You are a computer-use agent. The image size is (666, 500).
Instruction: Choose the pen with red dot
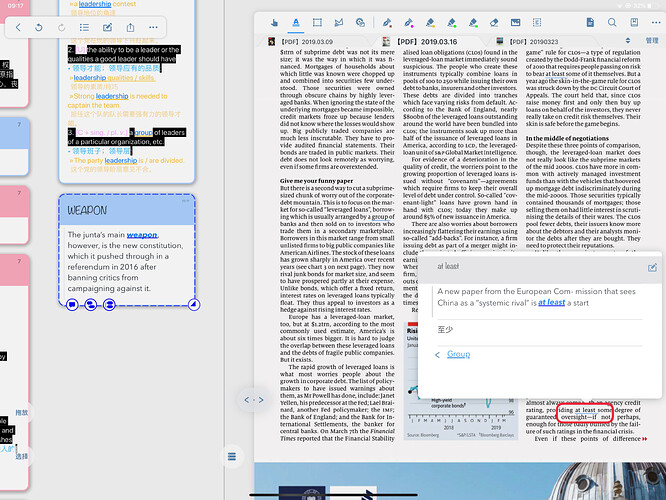tap(387, 23)
